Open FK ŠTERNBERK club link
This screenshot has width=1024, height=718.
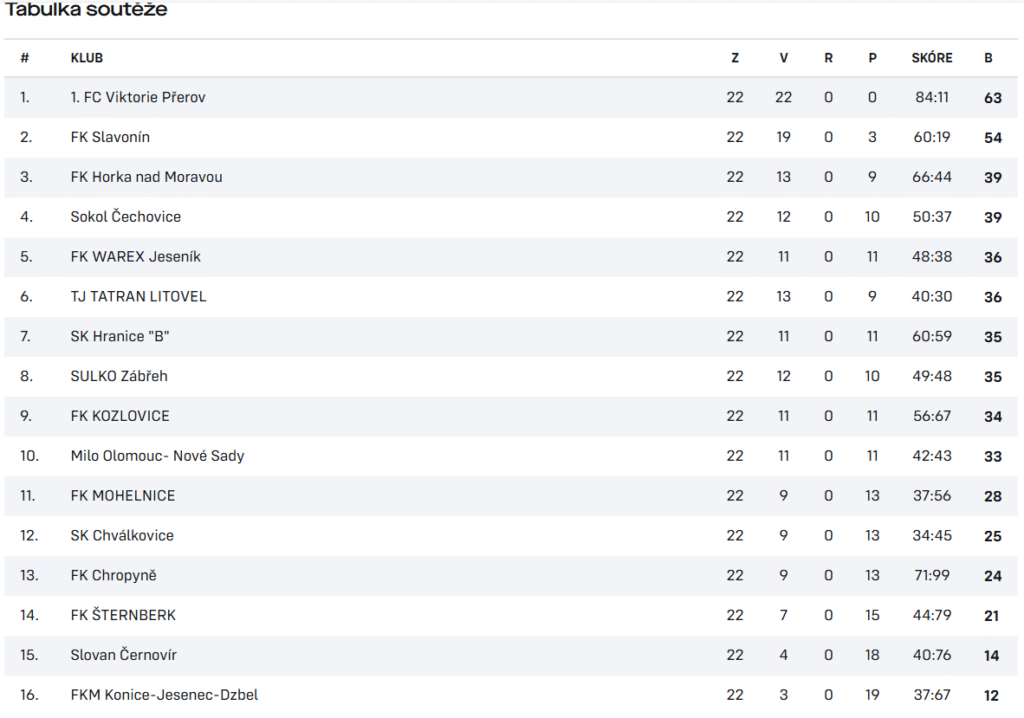(123, 615)
